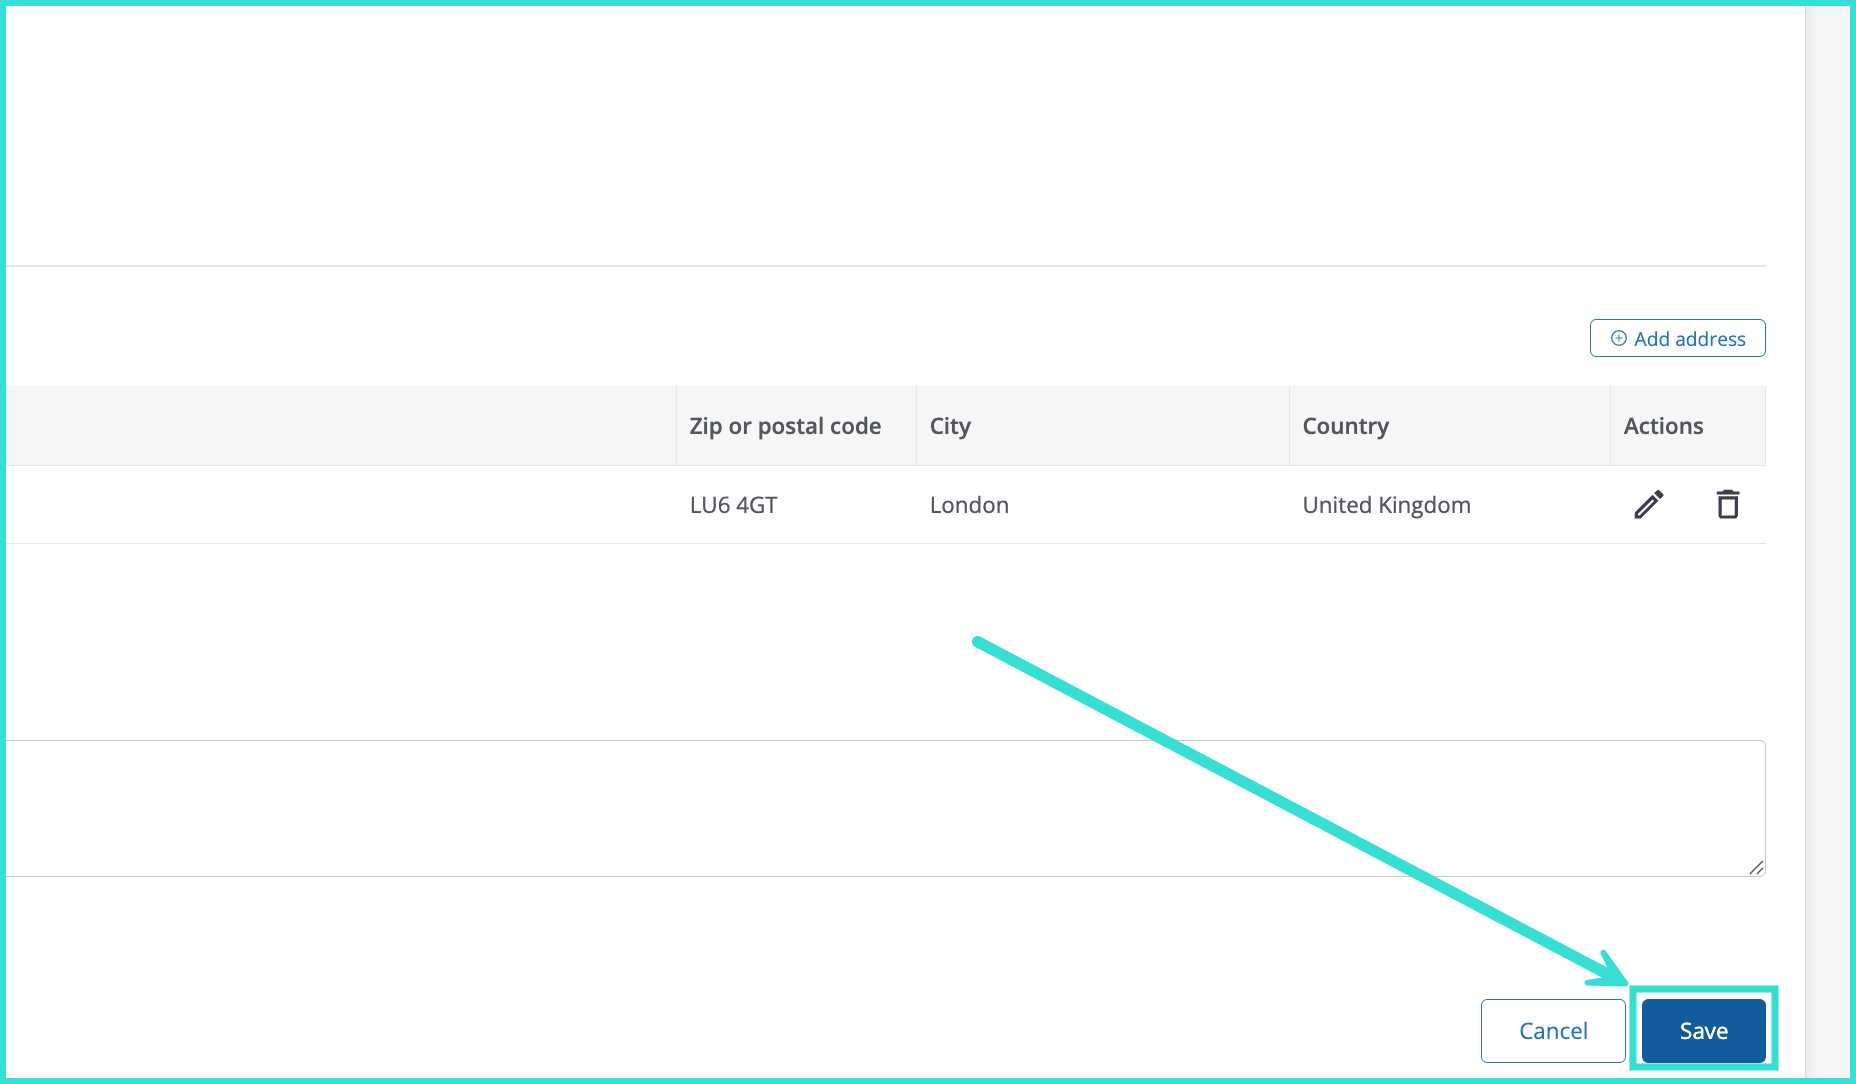Save the form changes
This screenshot has height=1084, width=1856.
(x=1703, y=1031)
